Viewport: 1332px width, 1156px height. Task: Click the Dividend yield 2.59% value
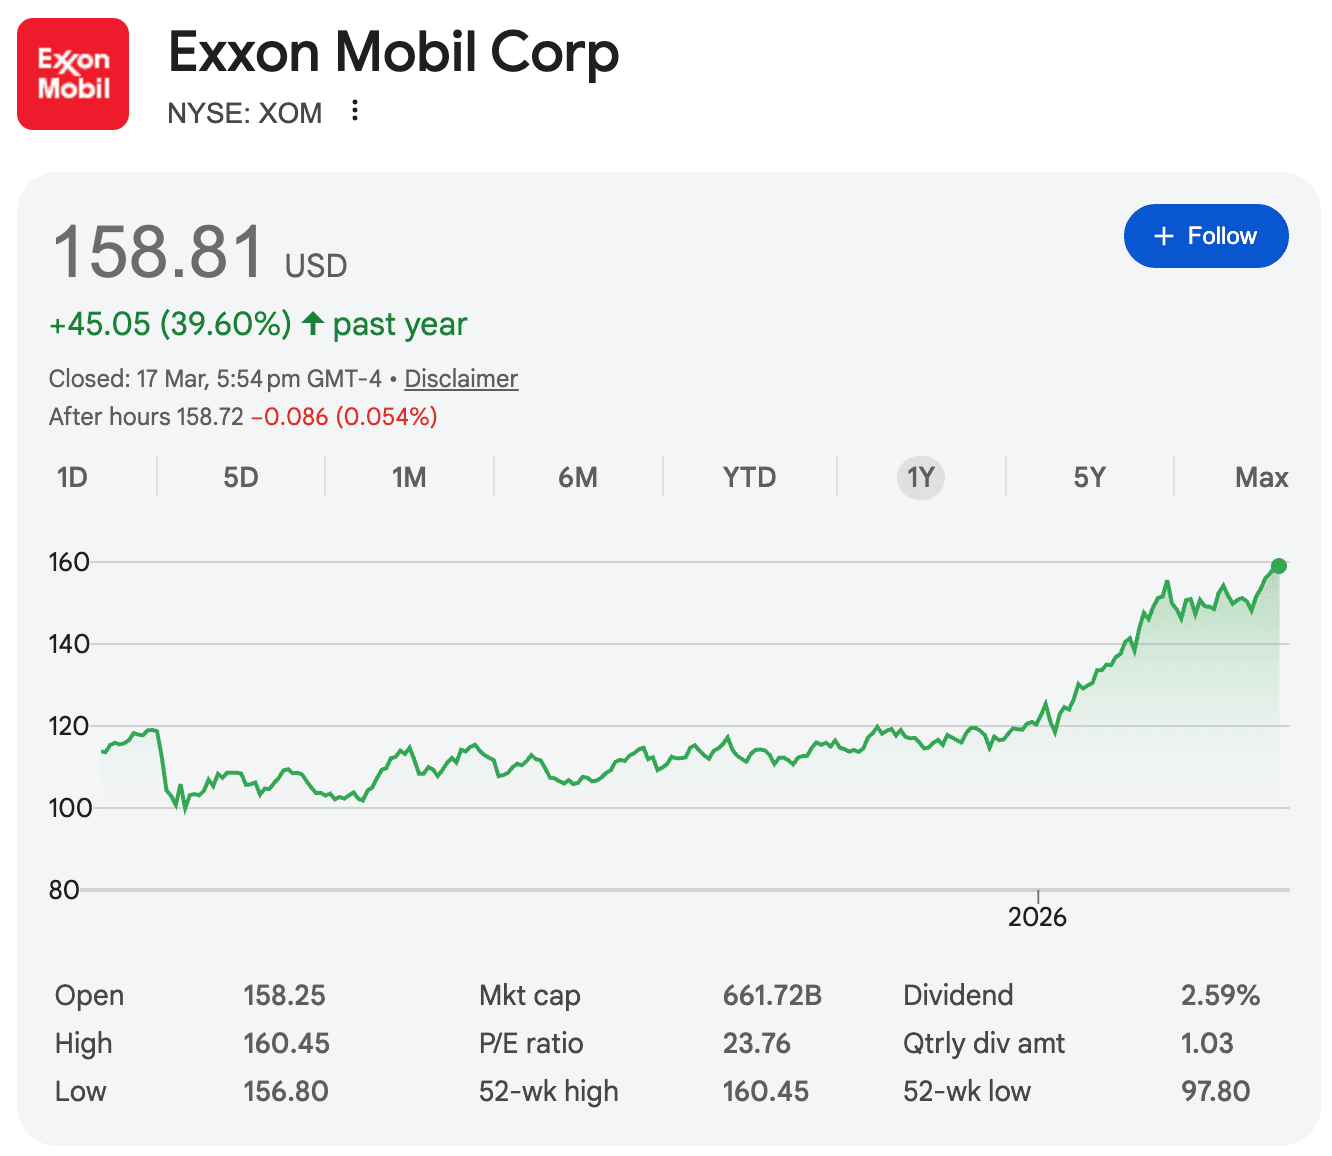point(1220,995)
